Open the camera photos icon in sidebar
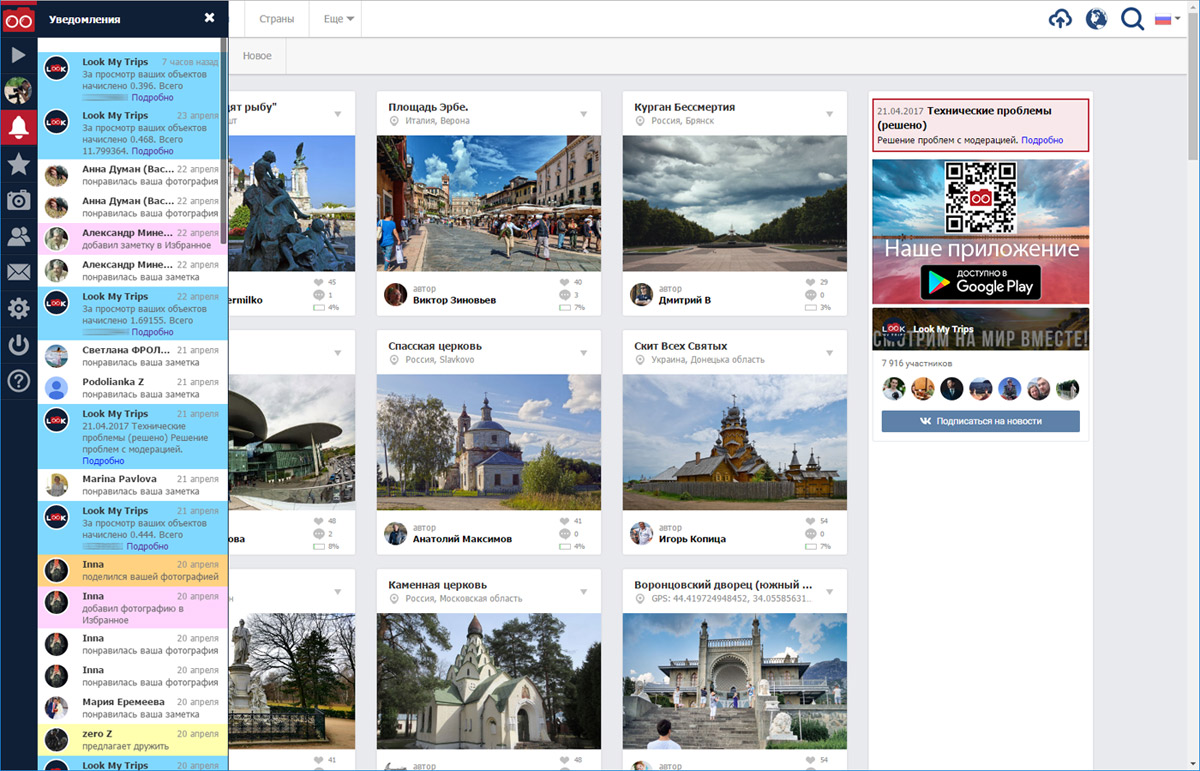 point(18,200)
